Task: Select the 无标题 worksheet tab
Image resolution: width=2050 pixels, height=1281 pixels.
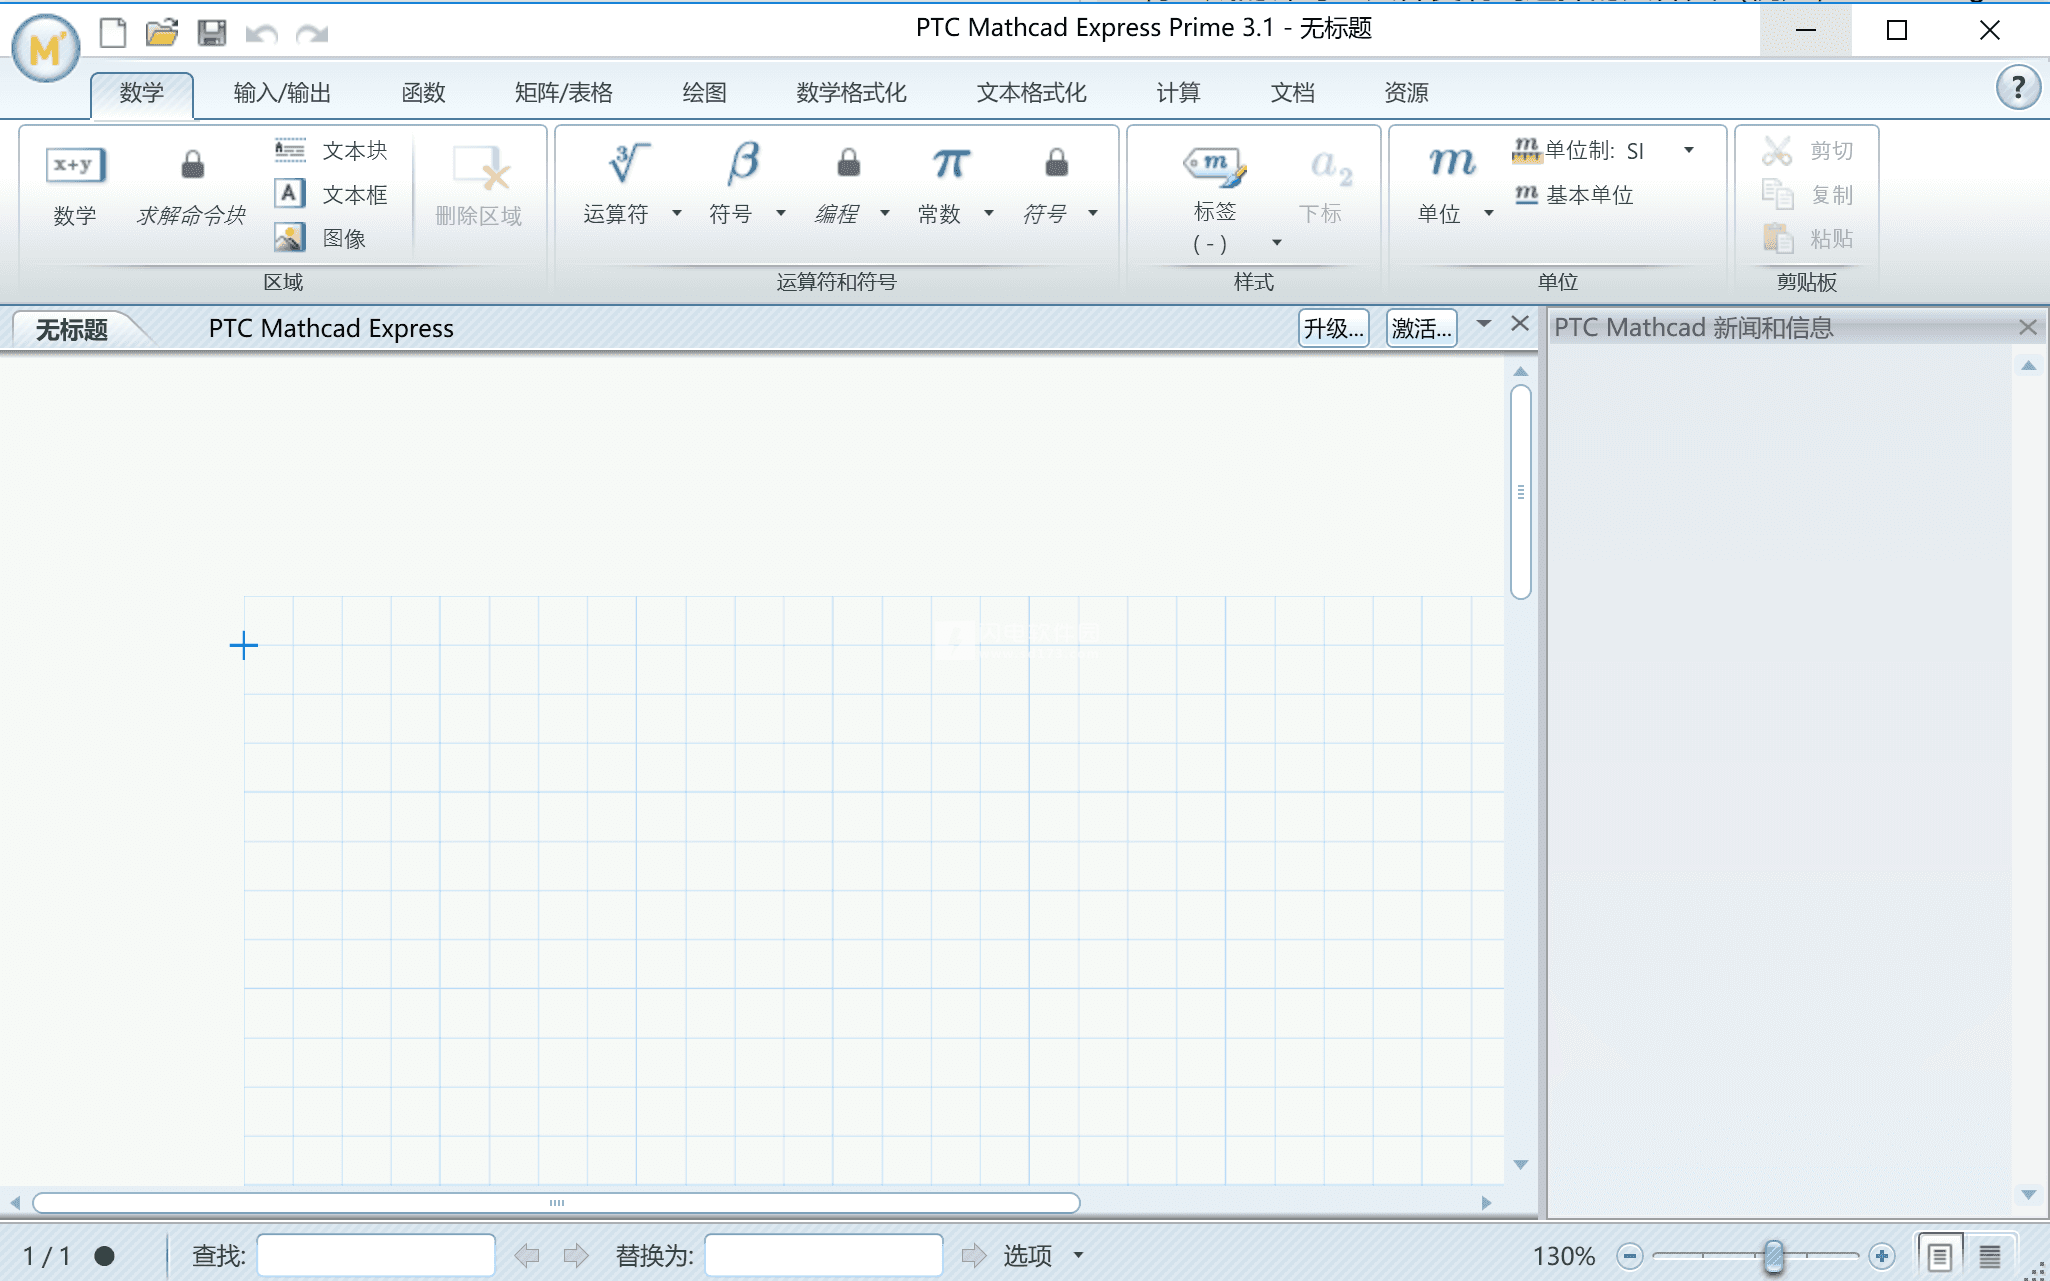Action: (72, 329)
